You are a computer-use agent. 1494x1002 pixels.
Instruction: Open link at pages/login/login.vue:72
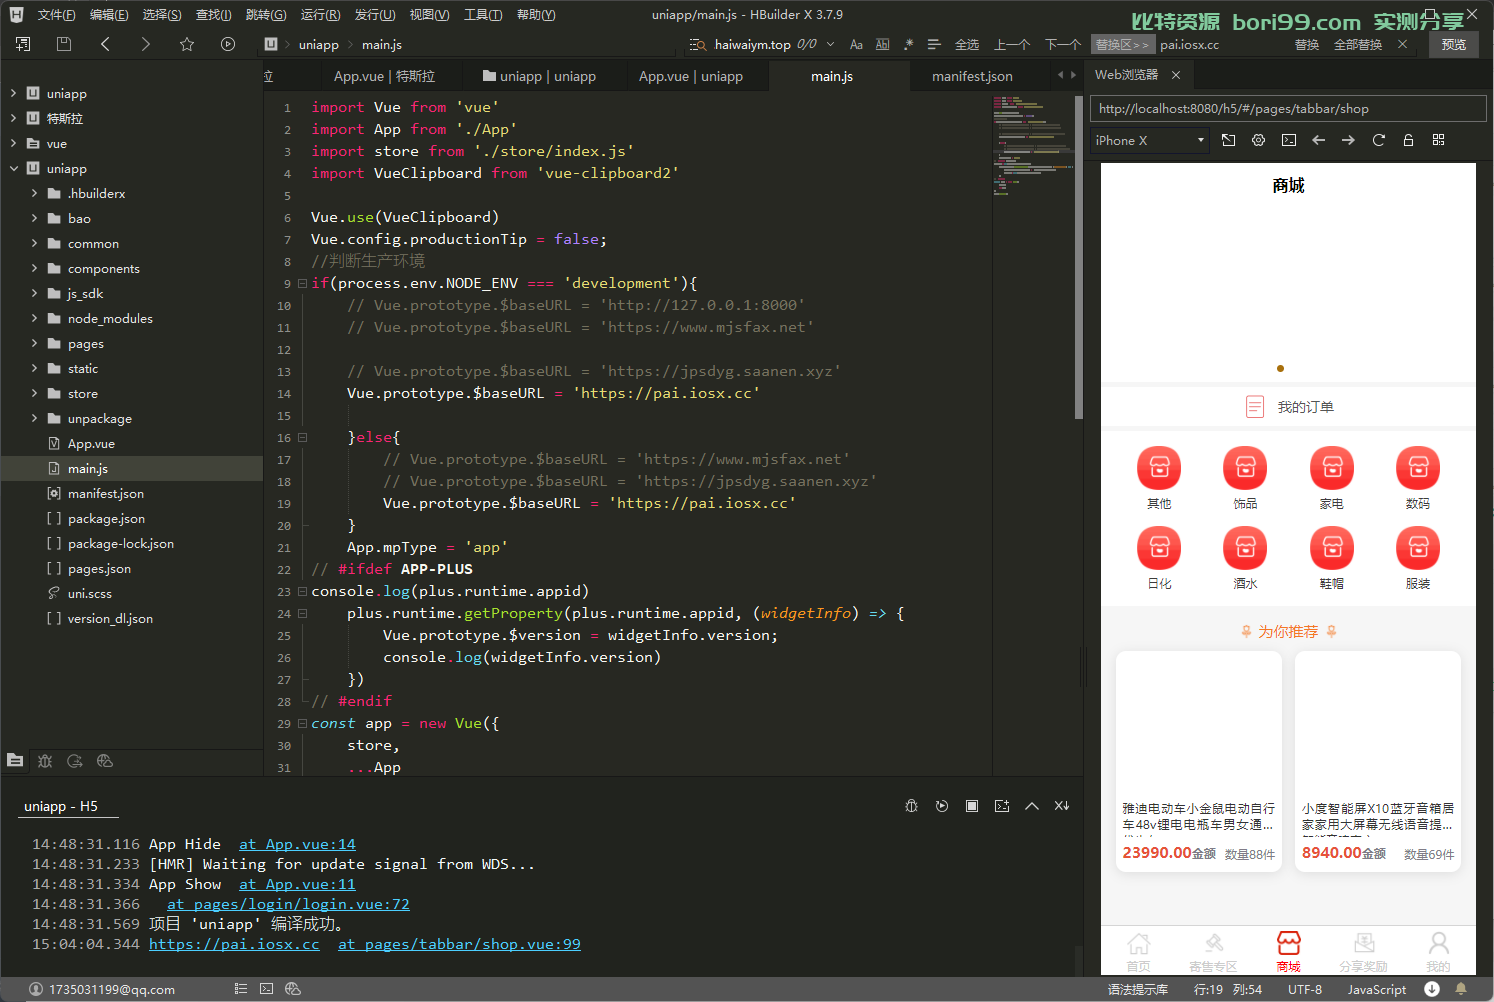(x=288, y=904)
